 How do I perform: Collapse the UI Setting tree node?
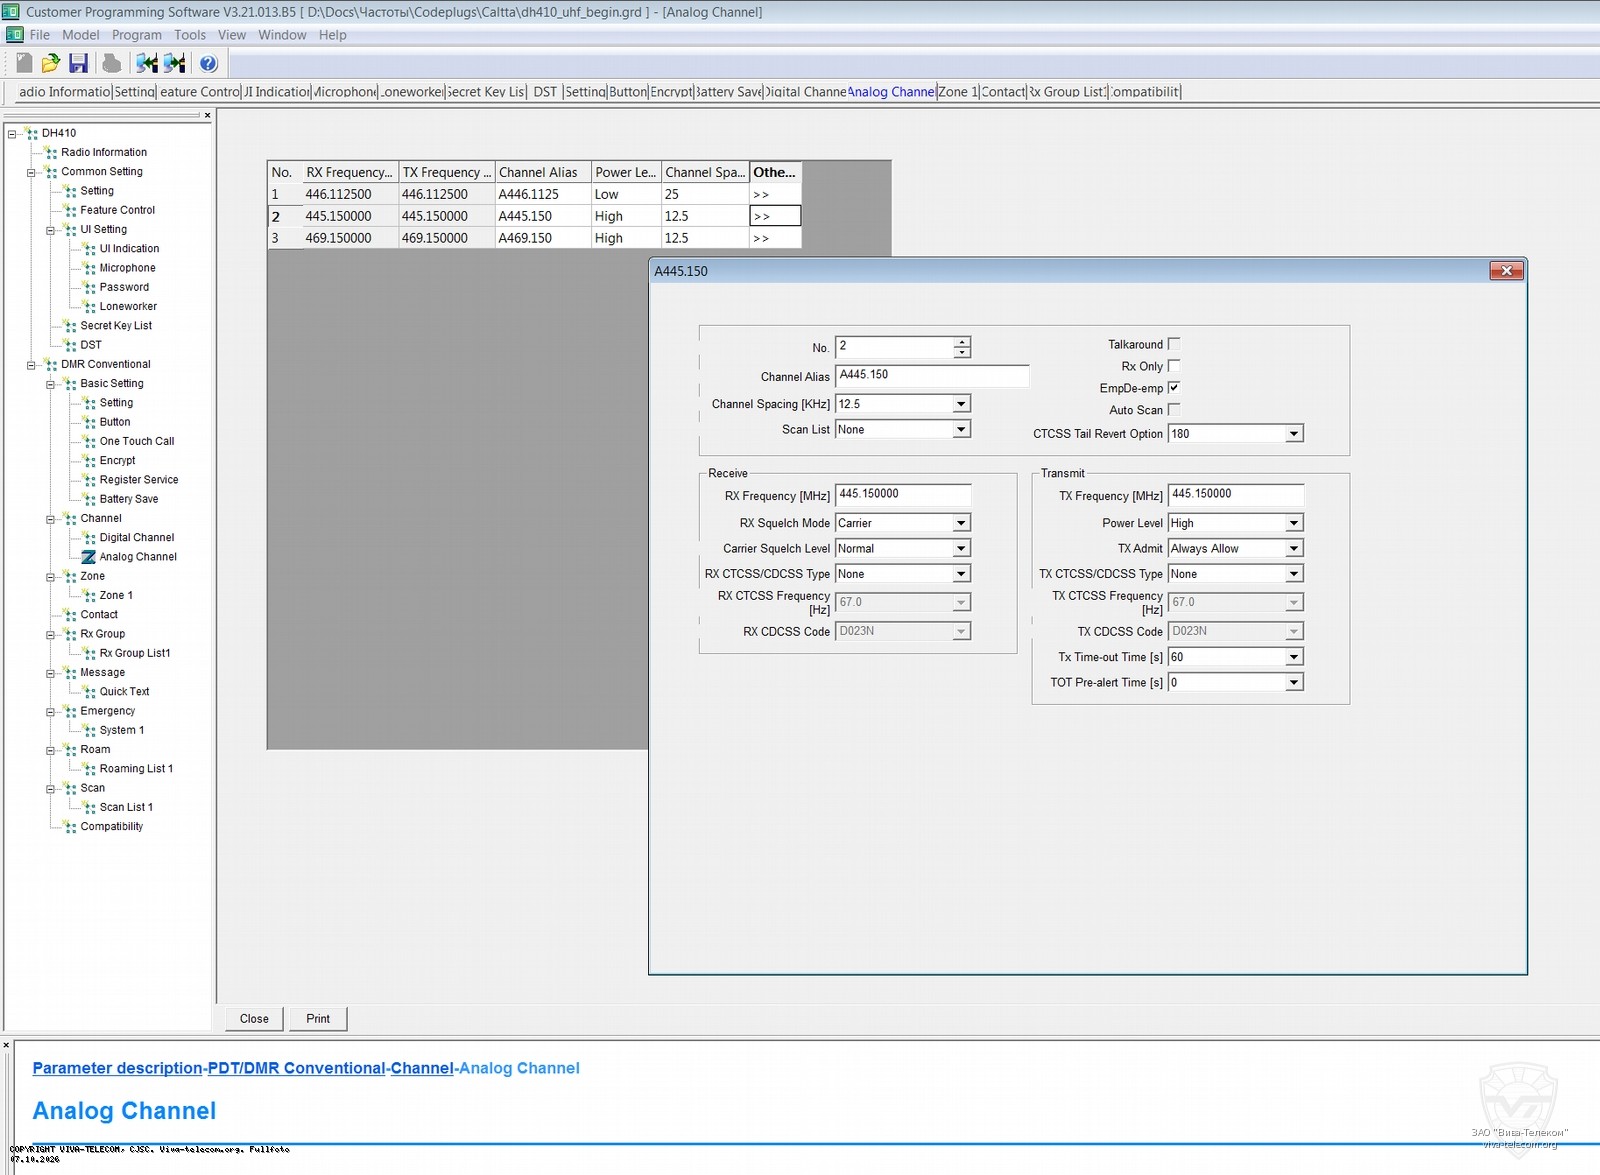click(50, 230)
